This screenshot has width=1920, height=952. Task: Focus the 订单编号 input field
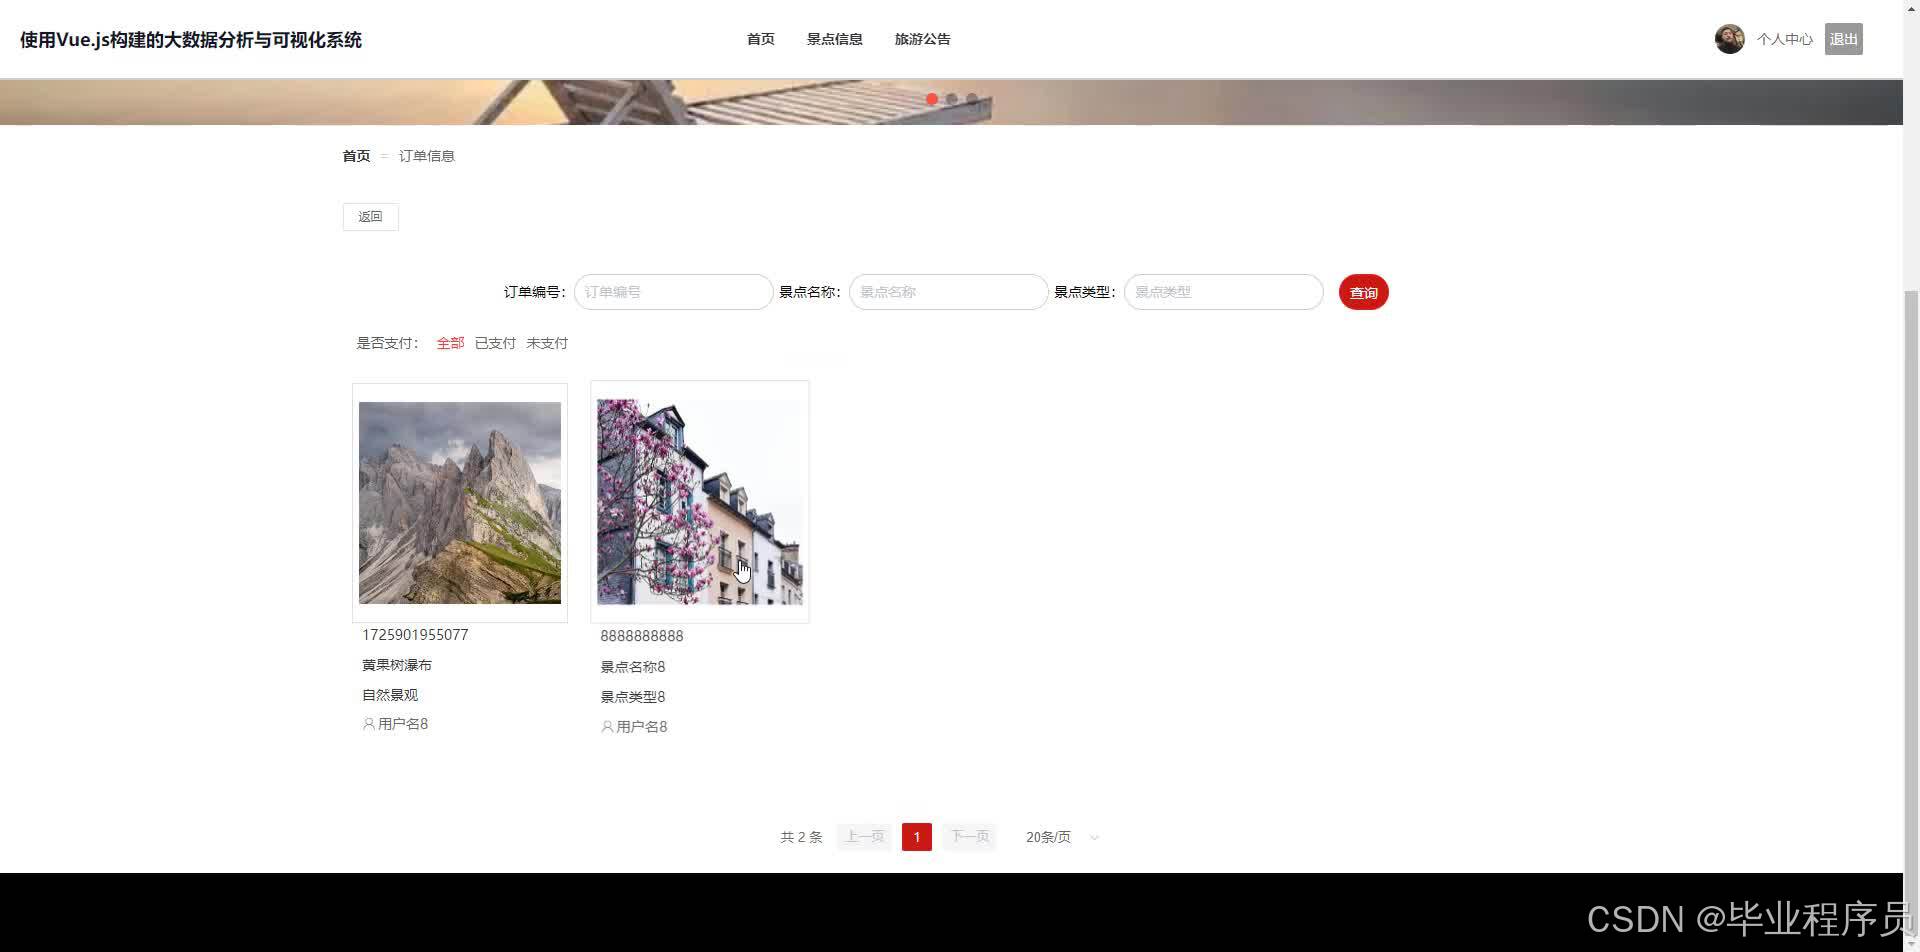coord(674,292)
